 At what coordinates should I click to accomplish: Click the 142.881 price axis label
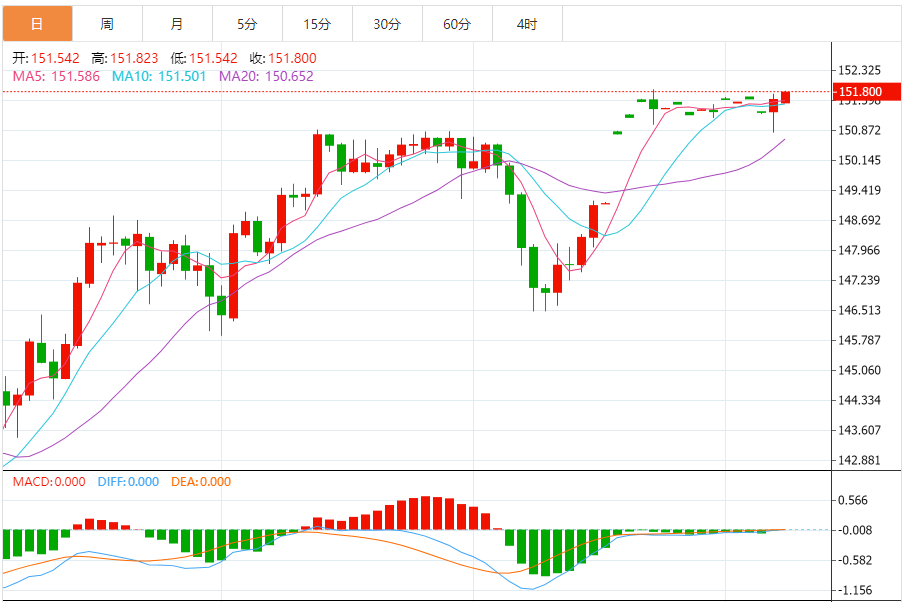coord(859,460)
